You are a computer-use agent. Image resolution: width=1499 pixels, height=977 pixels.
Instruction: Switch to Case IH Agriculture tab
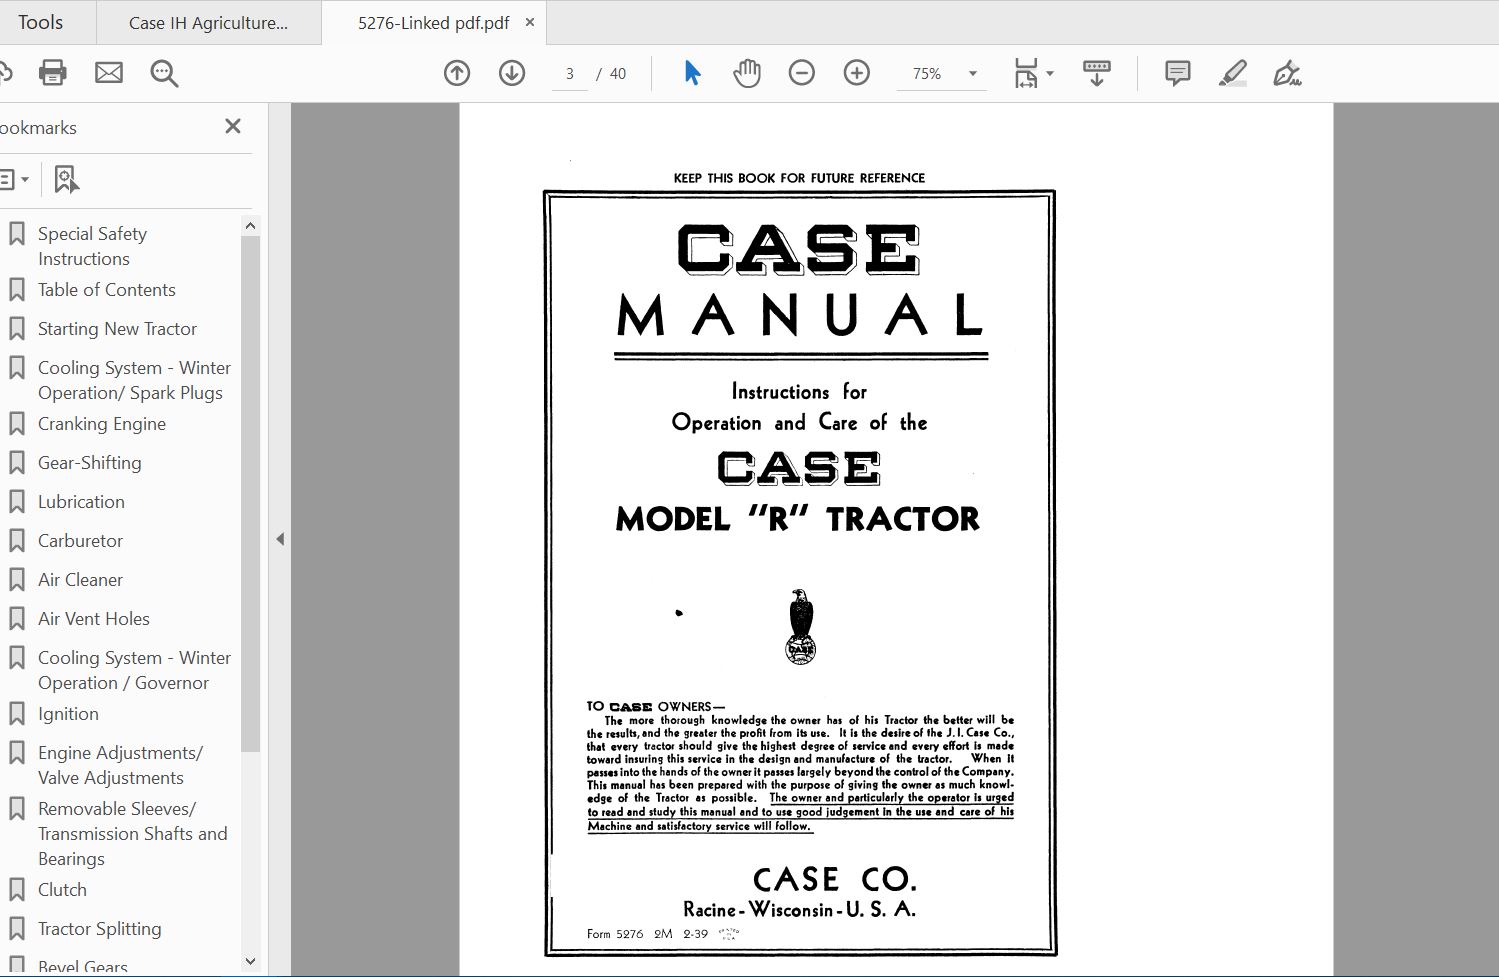tap(209, 23)
